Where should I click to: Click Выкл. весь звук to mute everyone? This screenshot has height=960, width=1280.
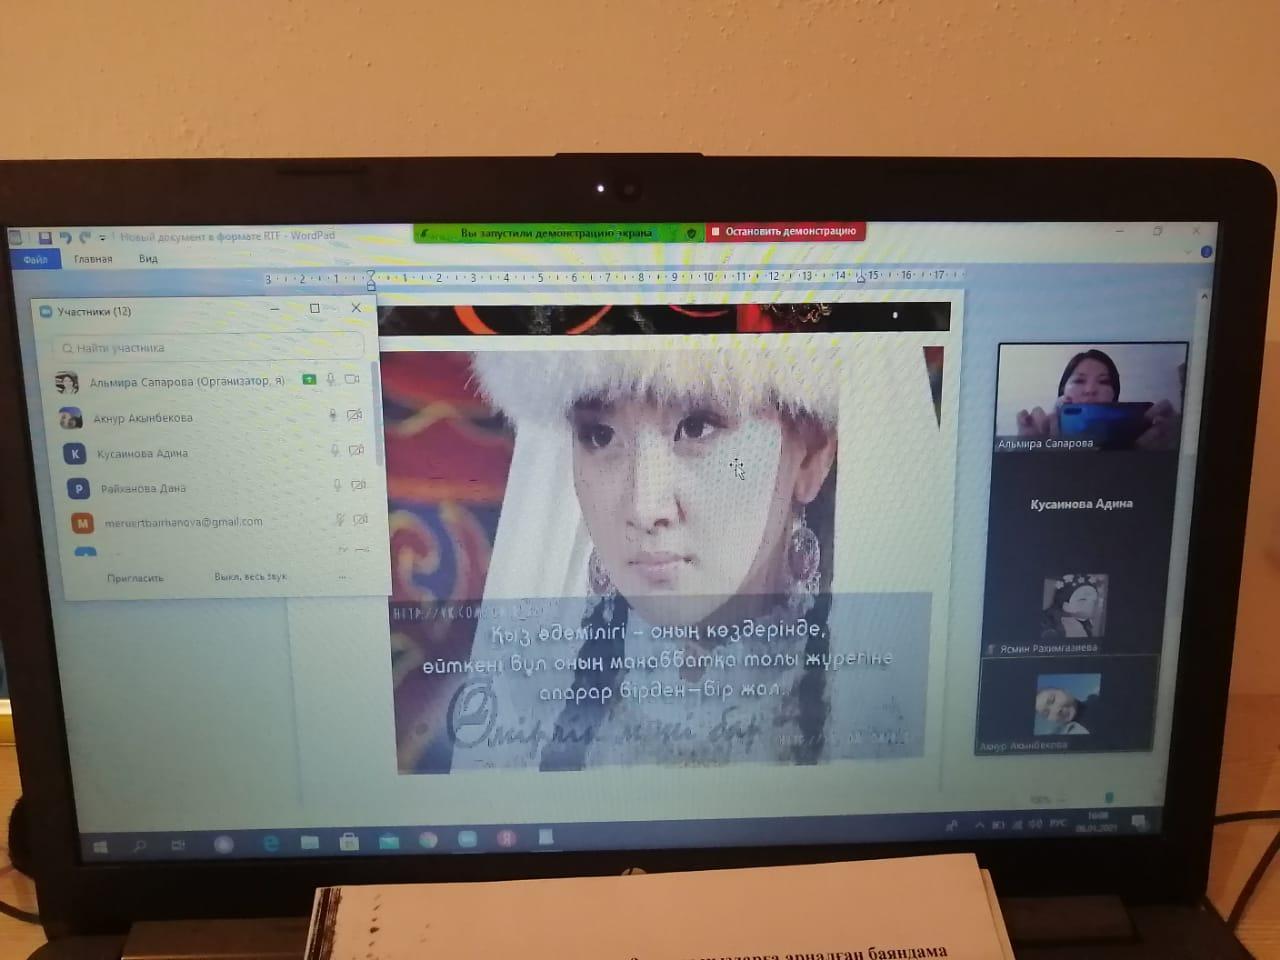[250, 577]
